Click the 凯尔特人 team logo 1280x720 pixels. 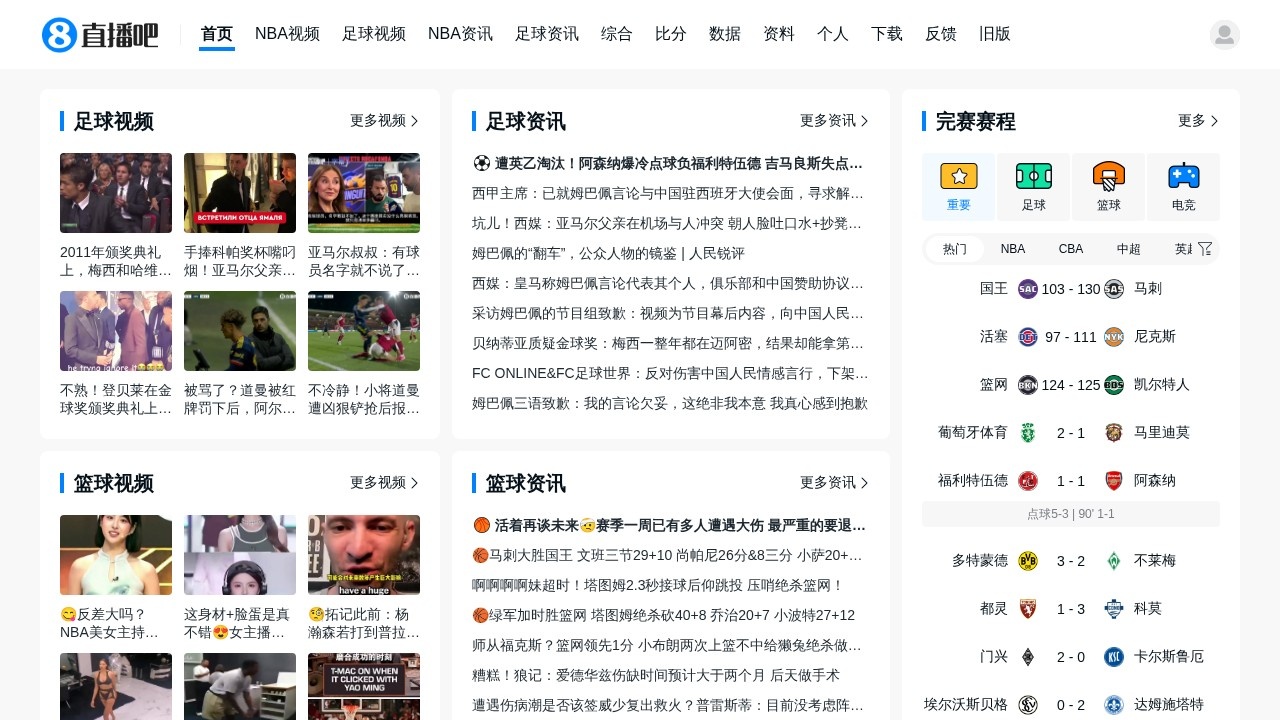[1114, 385]
